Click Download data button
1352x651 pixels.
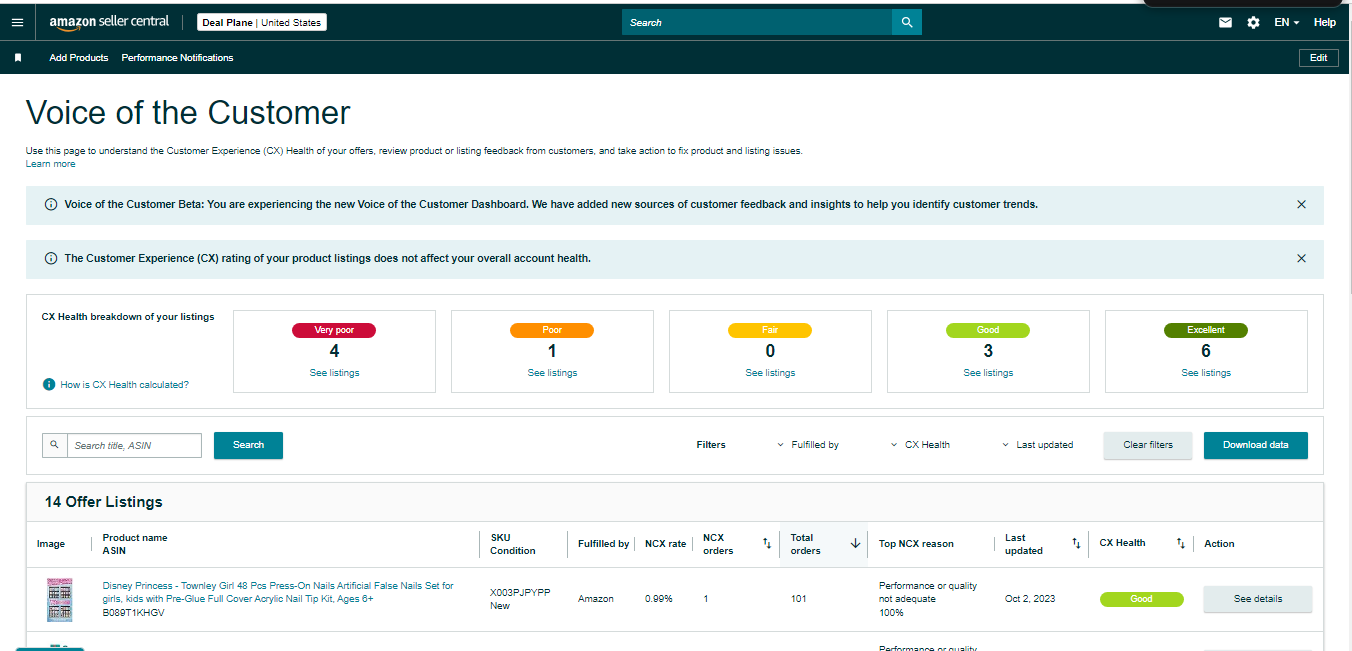click(x=1256, y=445)
